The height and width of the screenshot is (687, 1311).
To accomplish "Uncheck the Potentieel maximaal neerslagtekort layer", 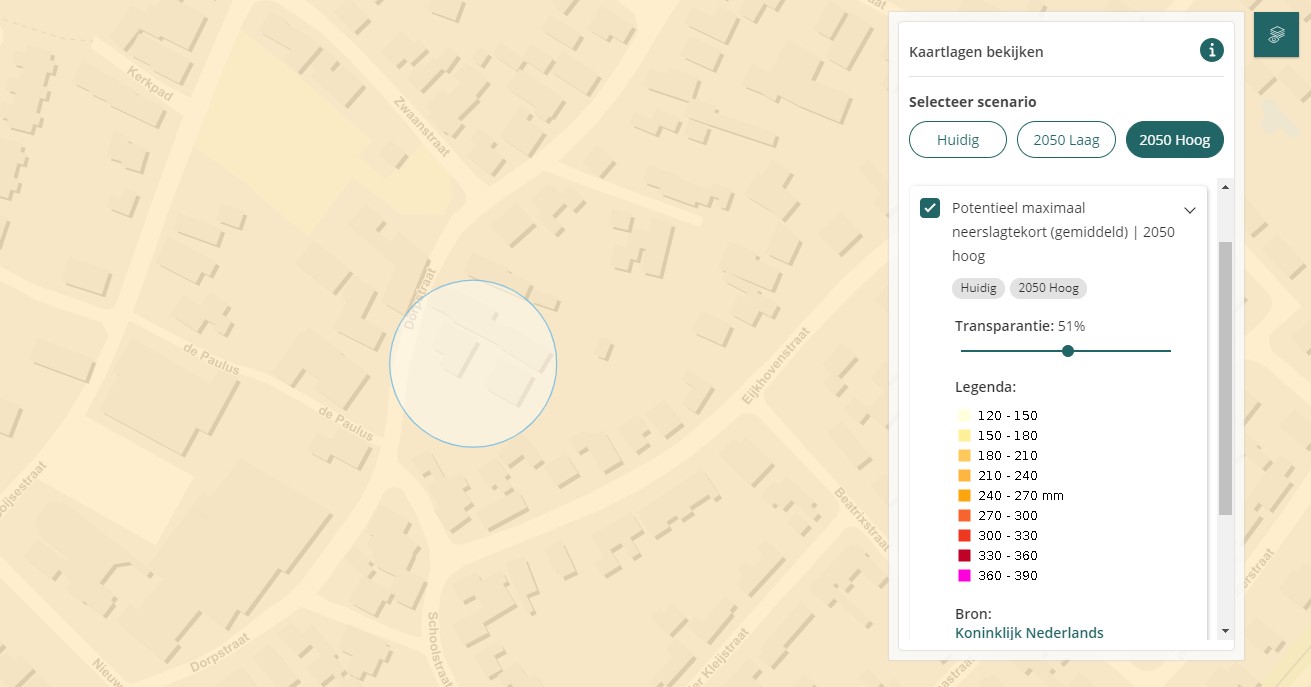I will [930, 208].
